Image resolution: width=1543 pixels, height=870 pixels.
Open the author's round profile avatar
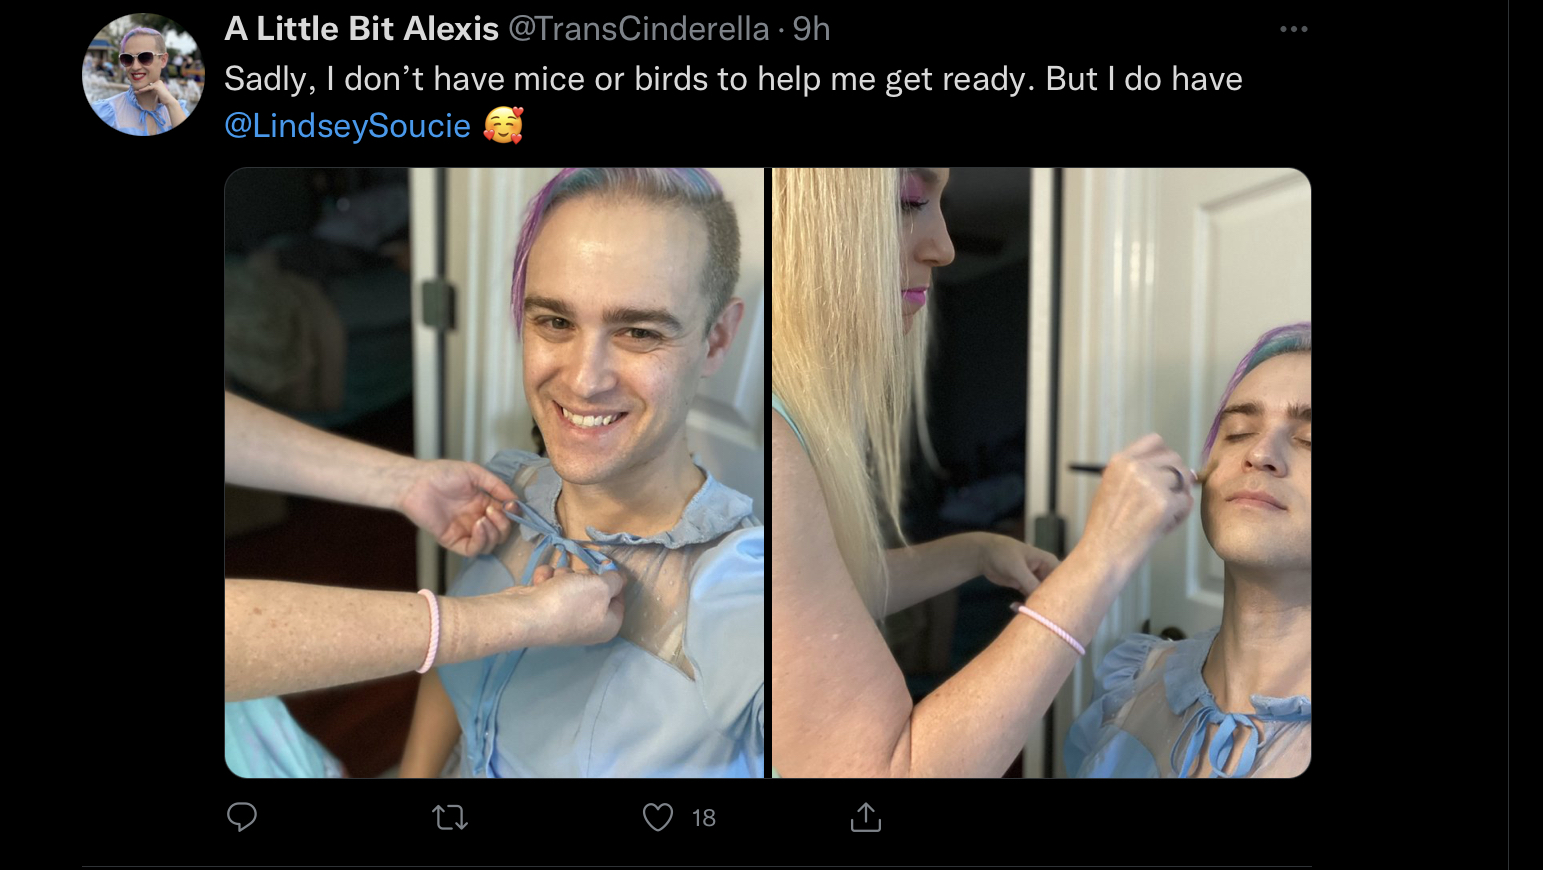click(143, 75)
